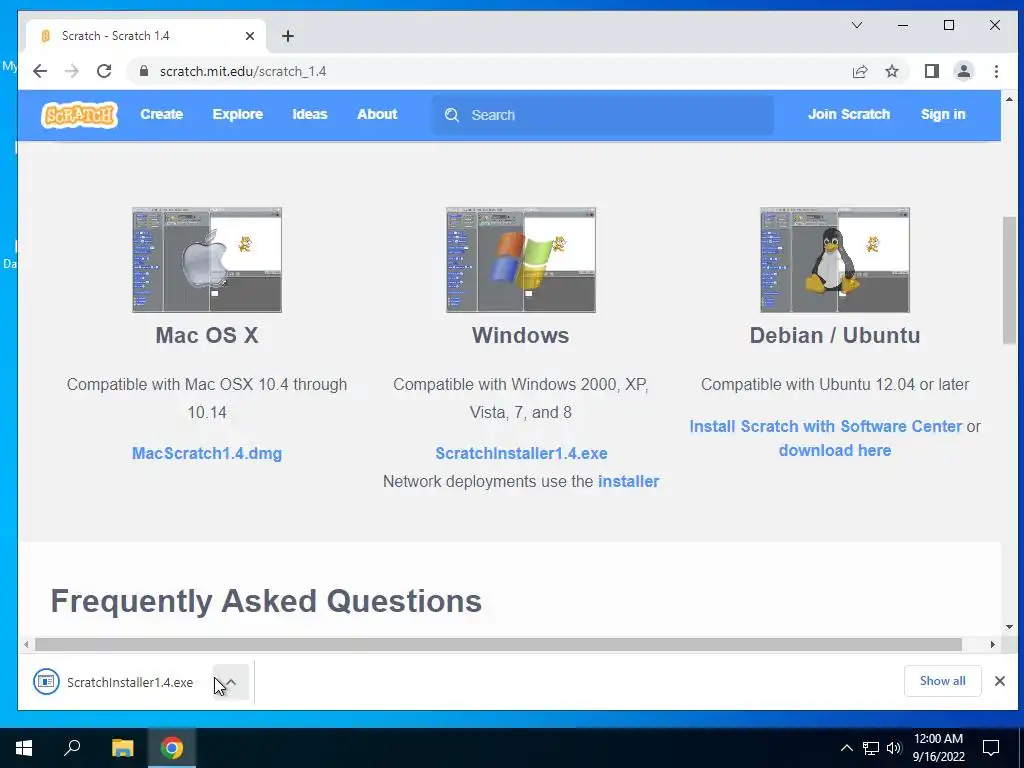Click the Chrome icon in the taskbar
Screen dimensions: 1024x768
tap(172, 748)
